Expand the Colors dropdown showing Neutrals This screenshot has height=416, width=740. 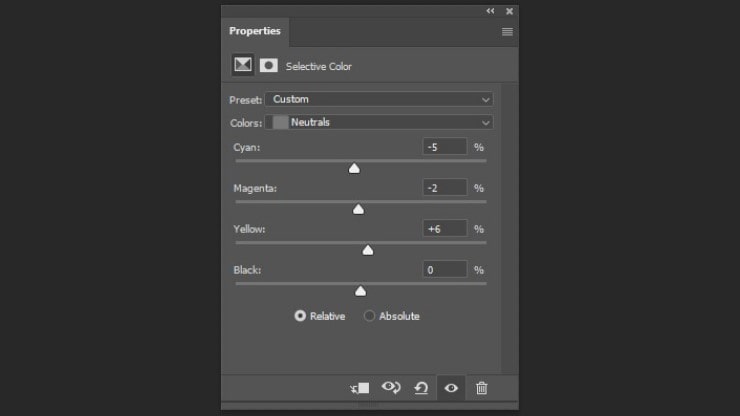point(381,122)
